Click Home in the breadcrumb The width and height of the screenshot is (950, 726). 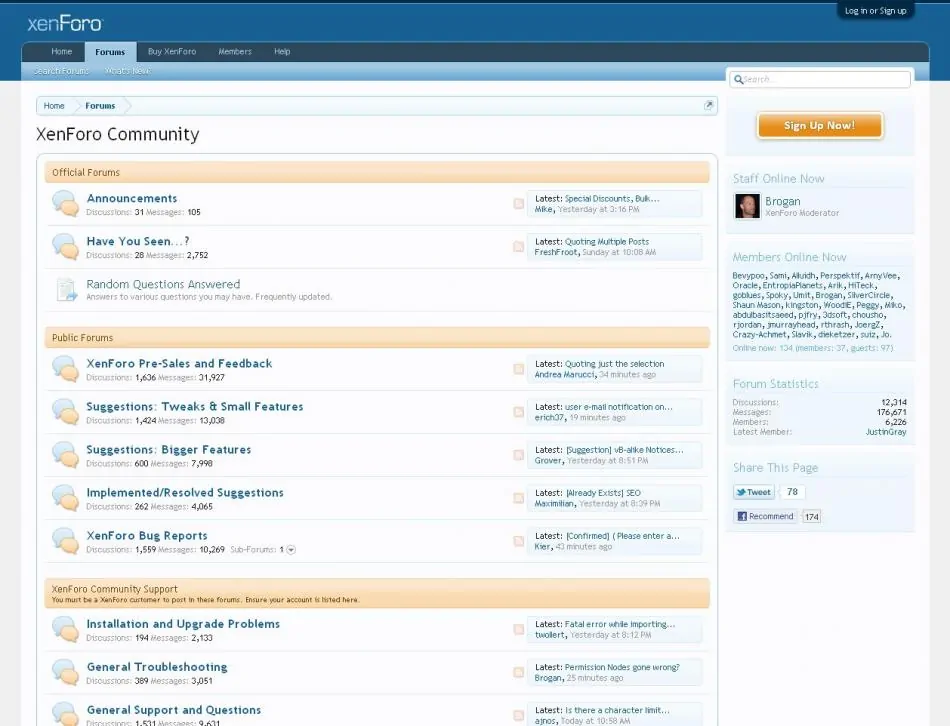pyautogui.click(x=54, y=105)
